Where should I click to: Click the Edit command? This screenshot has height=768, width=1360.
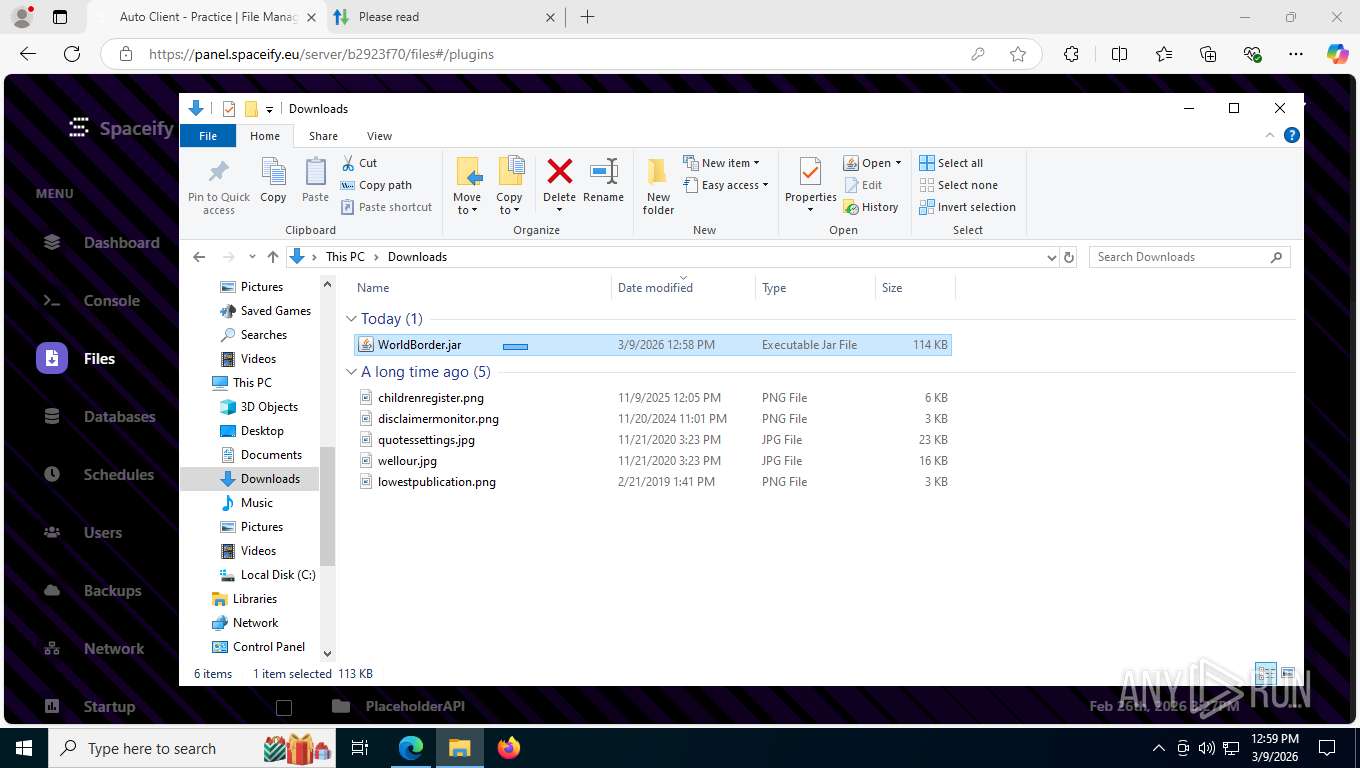point(863,185)
